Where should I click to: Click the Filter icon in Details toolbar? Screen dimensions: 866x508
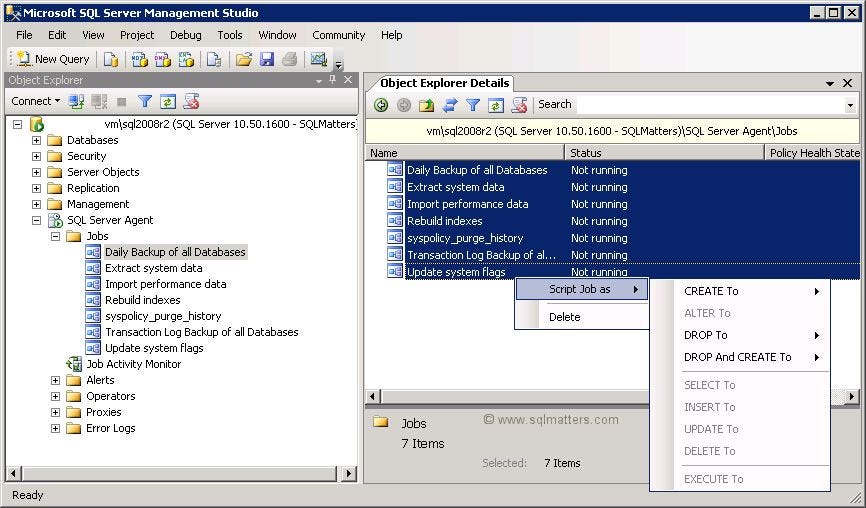tap(473, 105)
